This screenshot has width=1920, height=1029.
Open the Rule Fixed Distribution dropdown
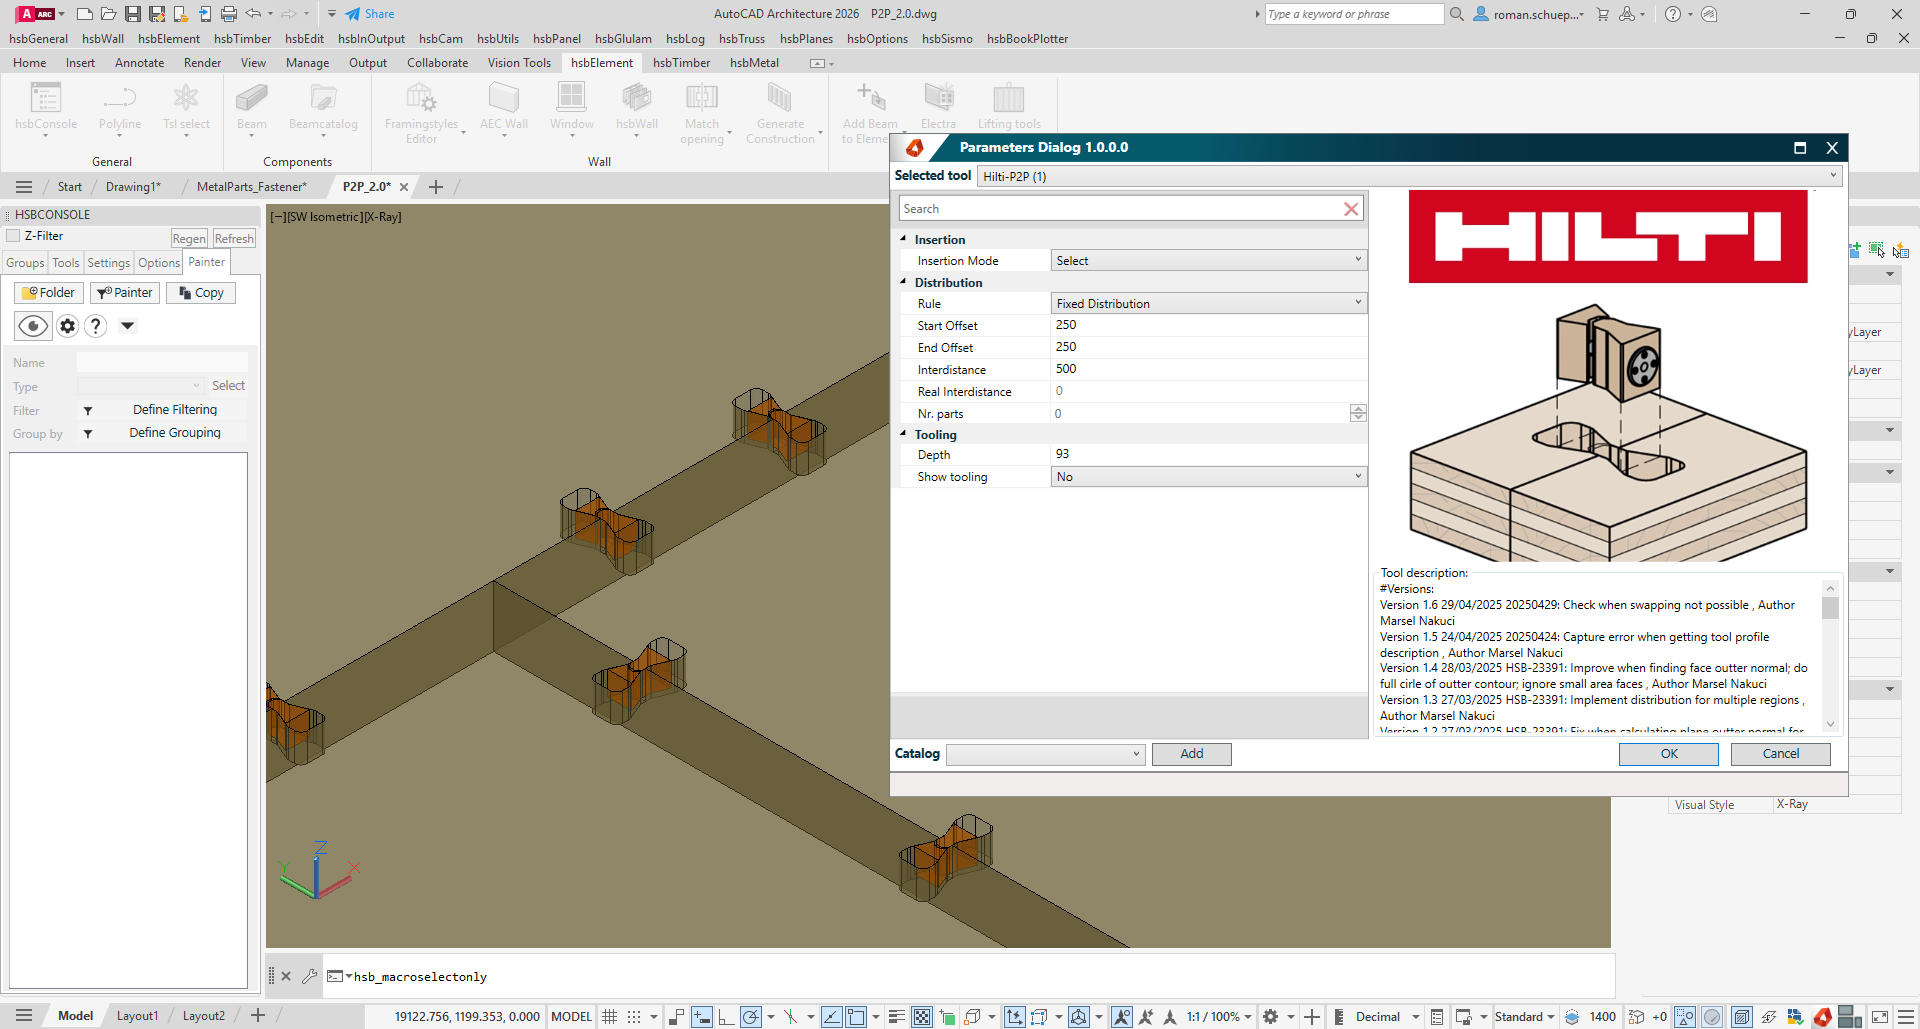(x=1357, y=302)
